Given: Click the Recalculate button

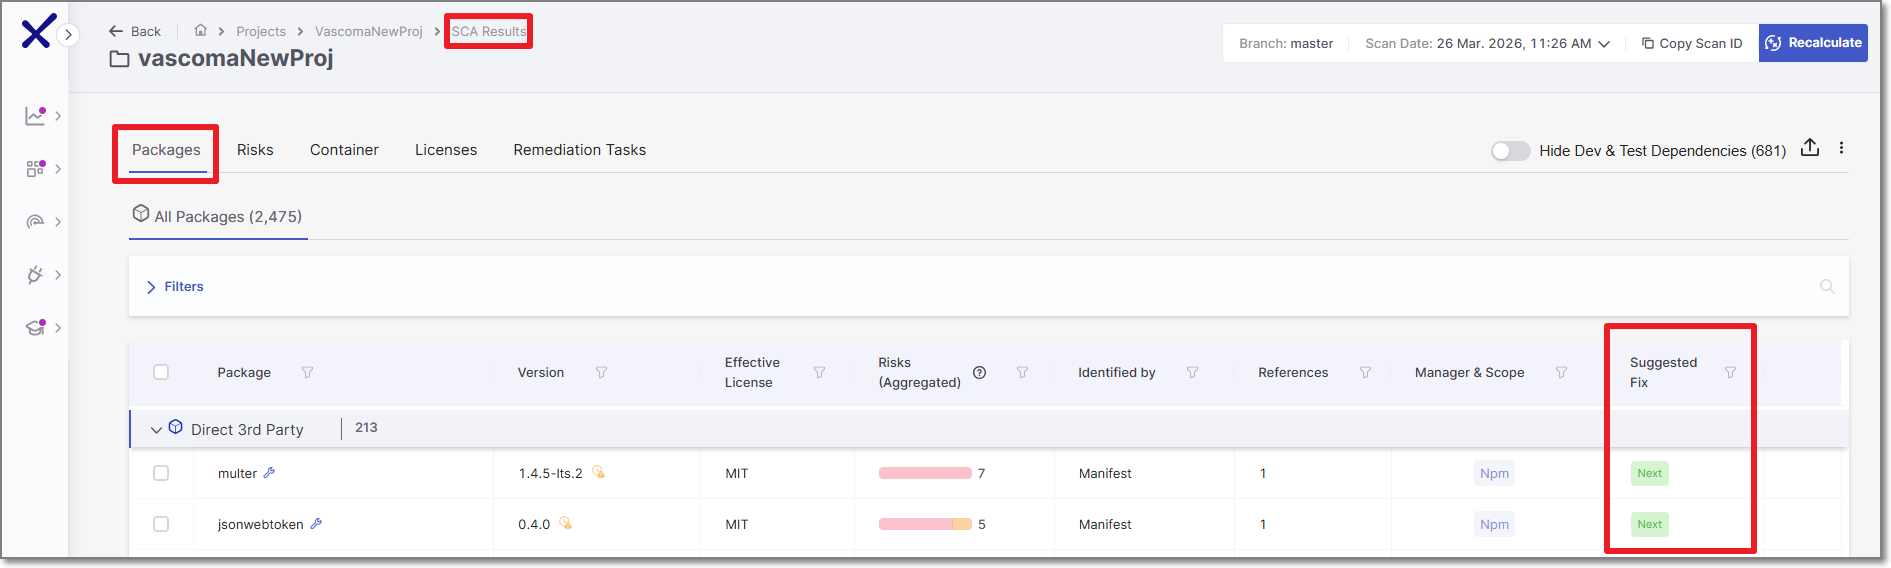Looking at the screenshot, I should (1812, 43).
